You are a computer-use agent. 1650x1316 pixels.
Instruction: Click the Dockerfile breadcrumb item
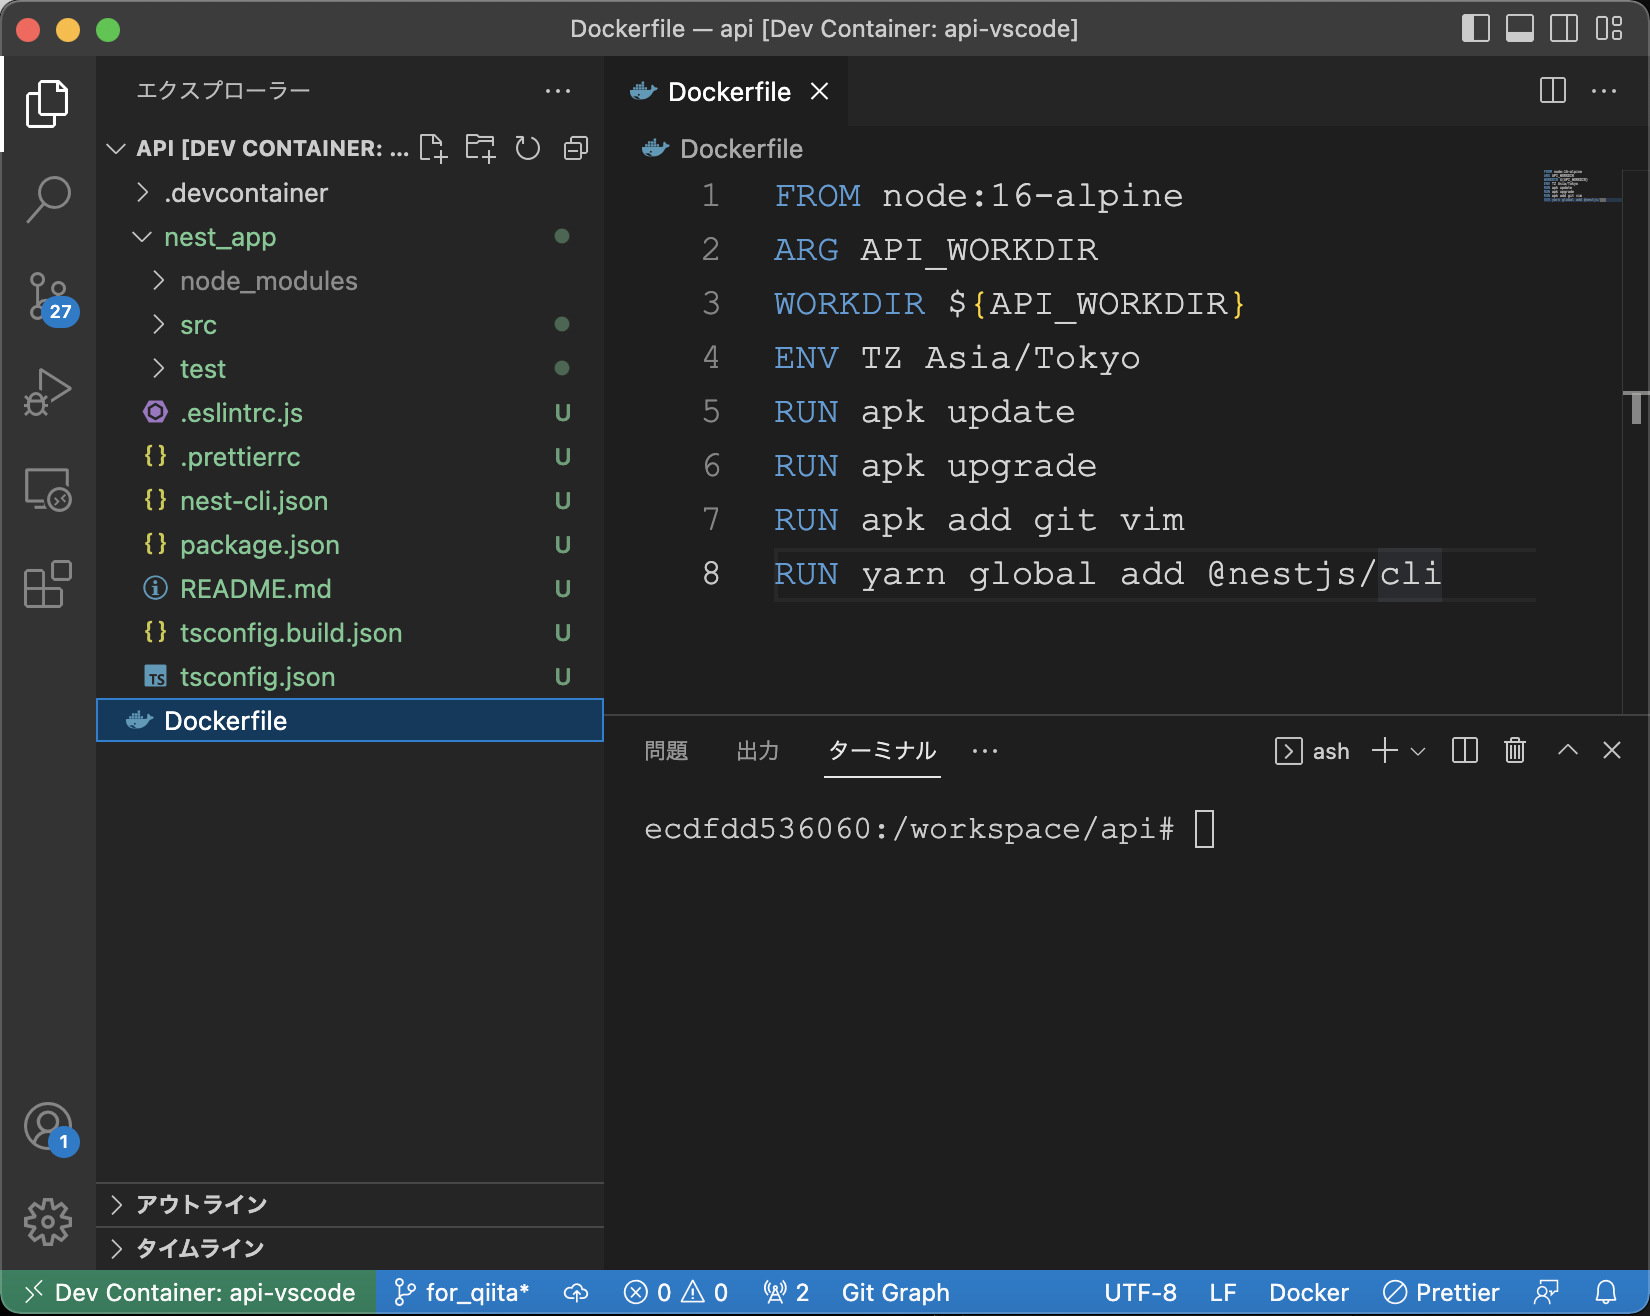tap(723, 149)
